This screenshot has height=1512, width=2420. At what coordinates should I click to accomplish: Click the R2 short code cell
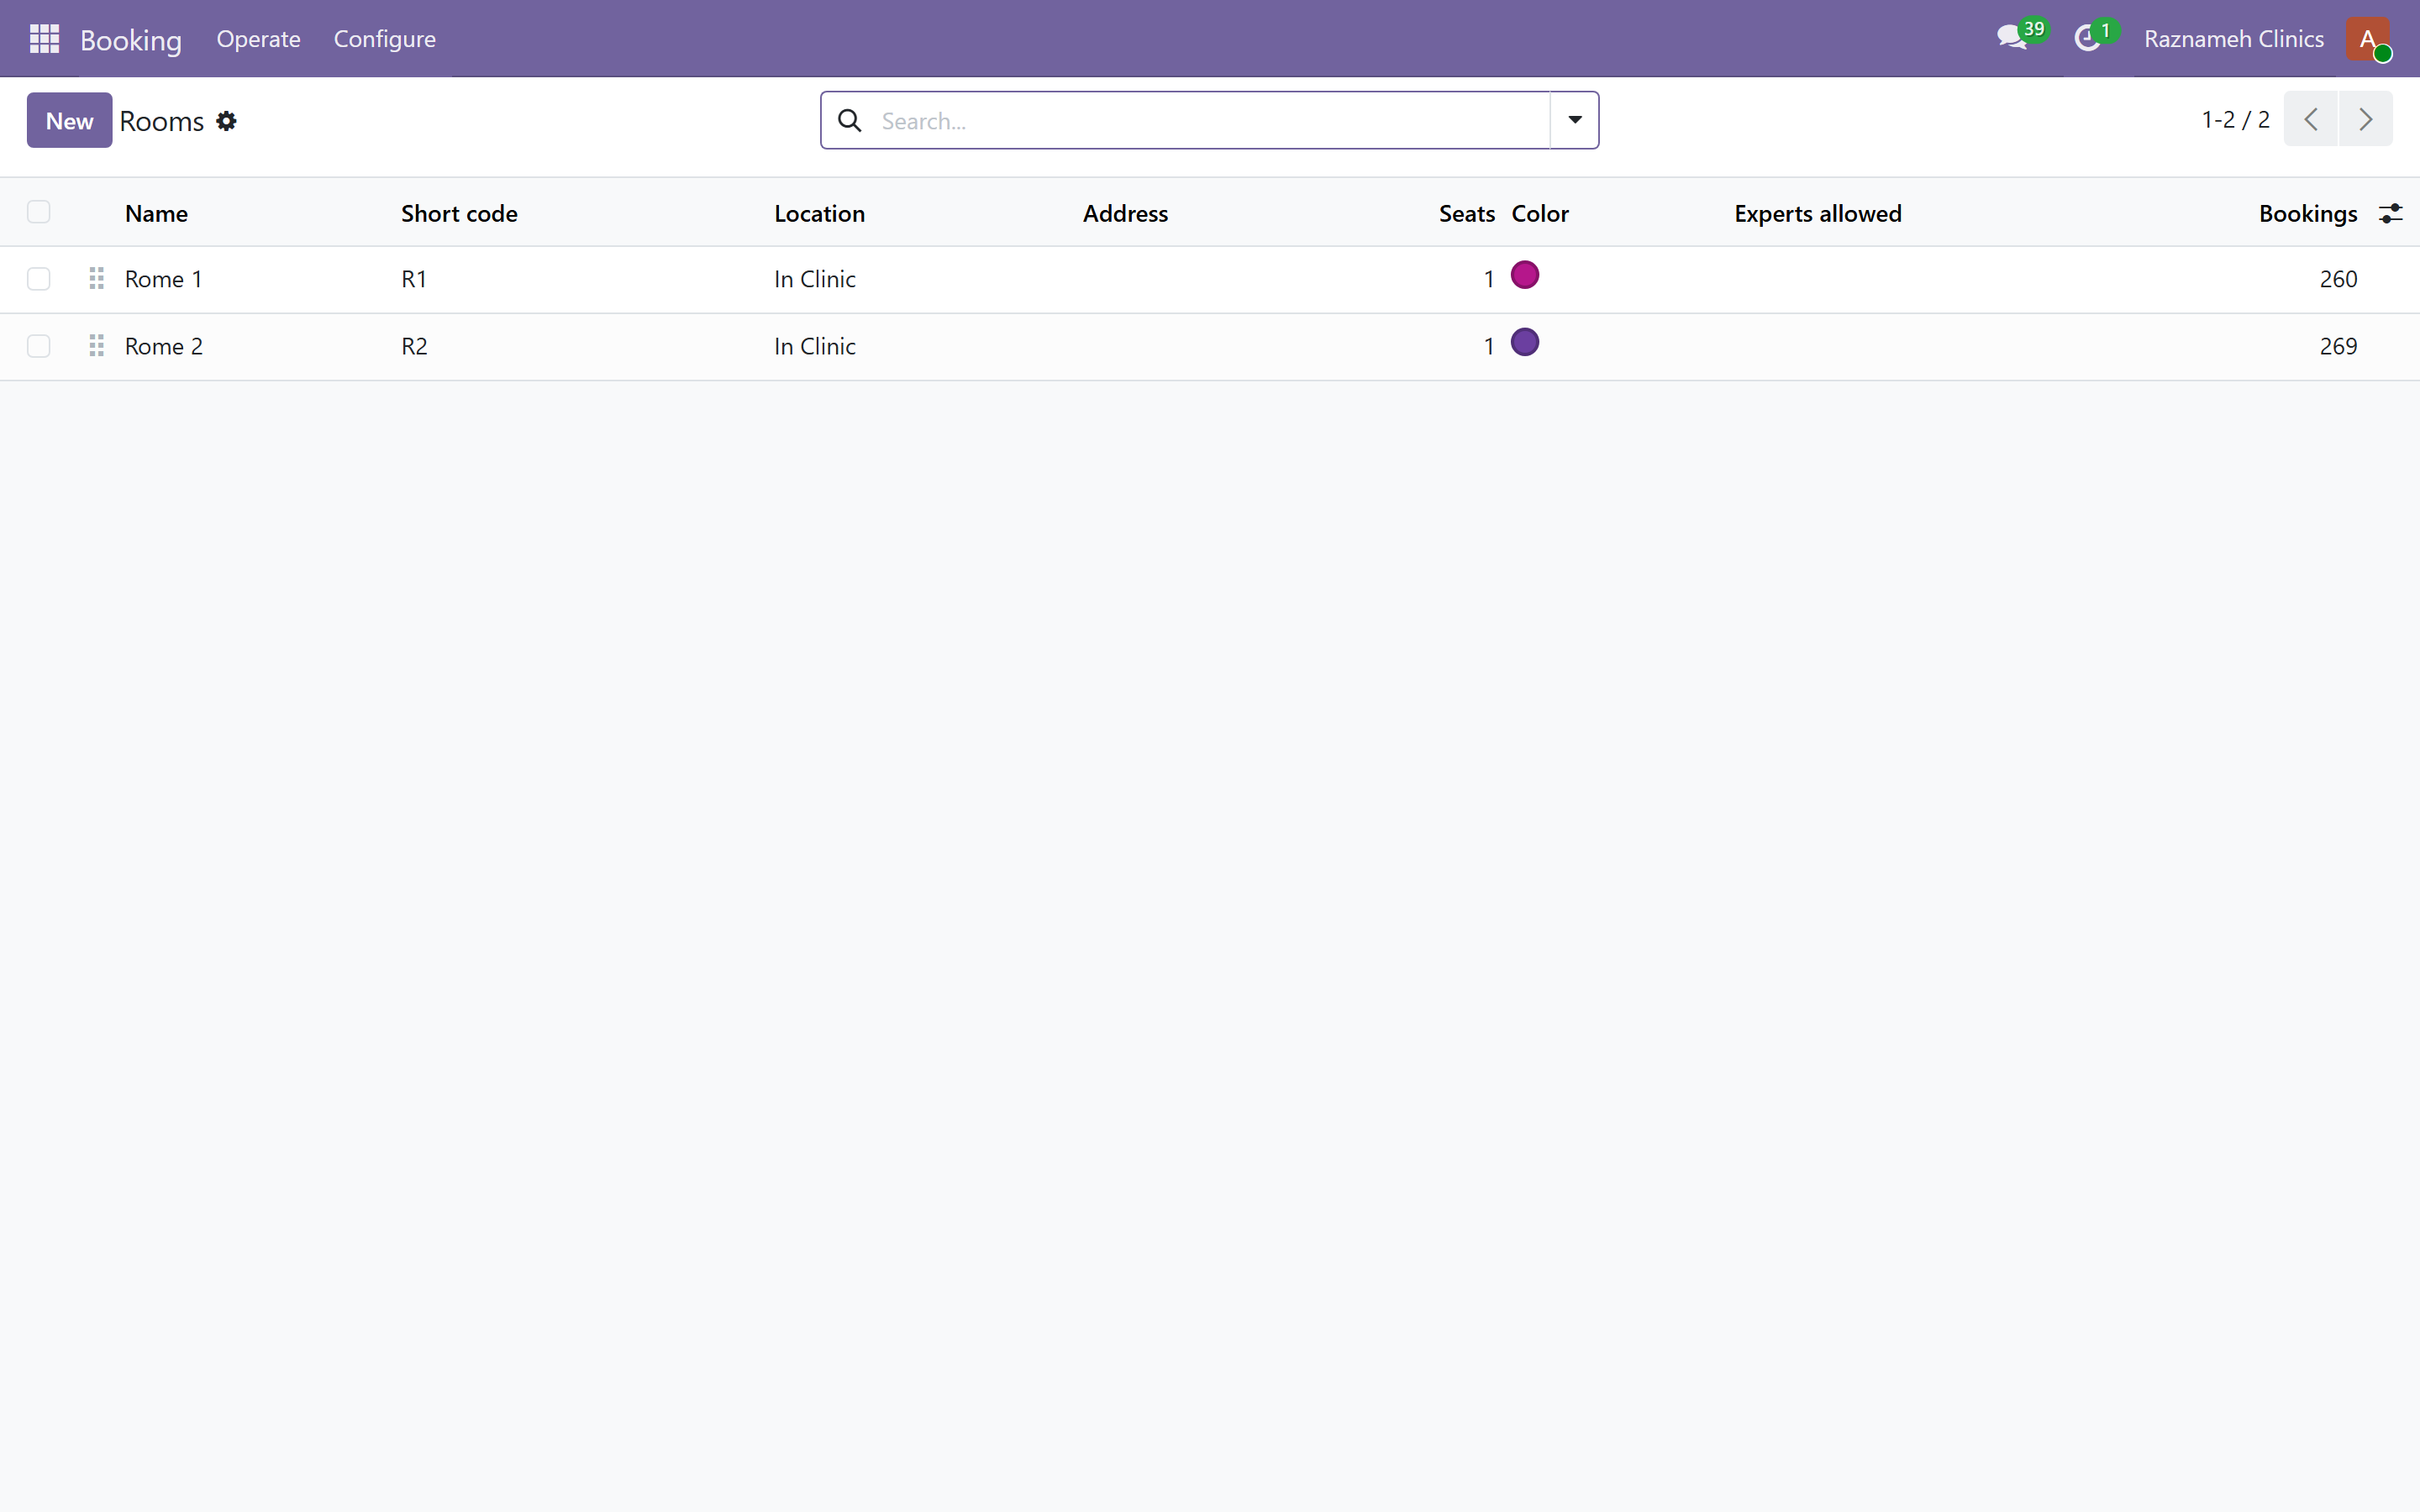(x=414, y=346)
